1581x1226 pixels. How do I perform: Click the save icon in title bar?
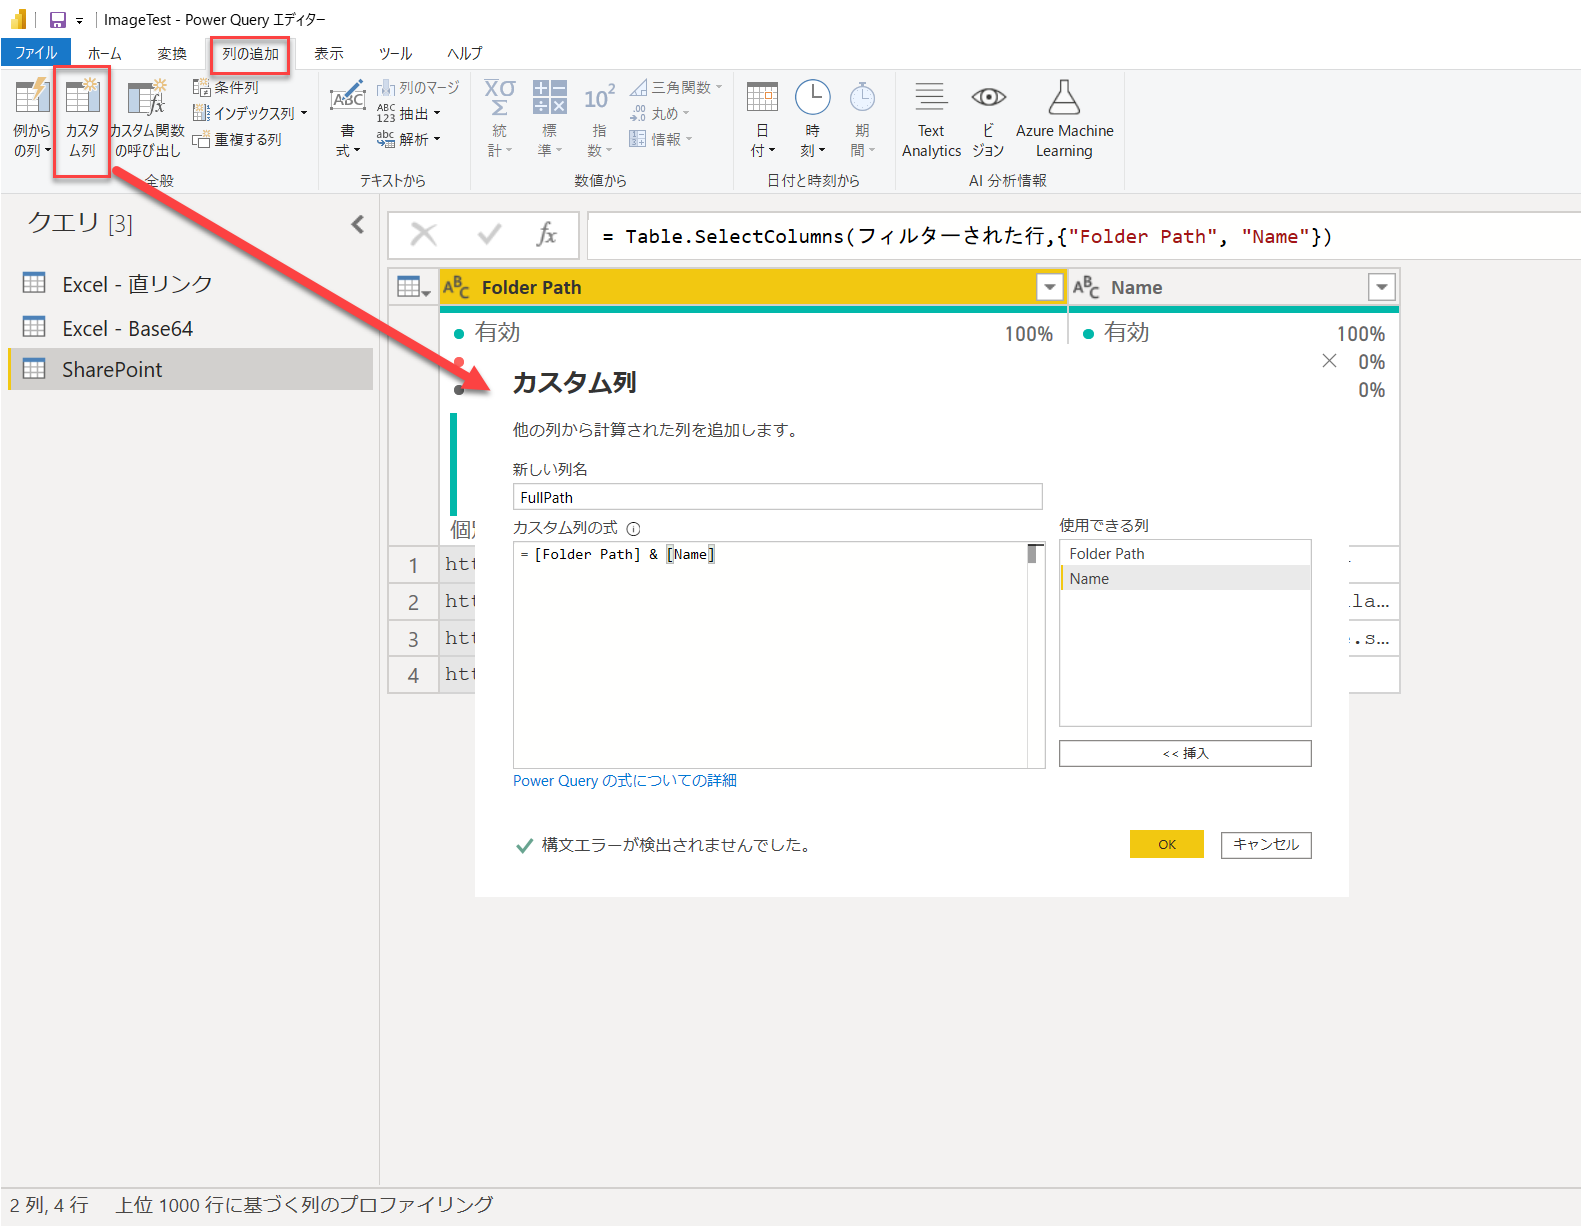pos(58,20)
